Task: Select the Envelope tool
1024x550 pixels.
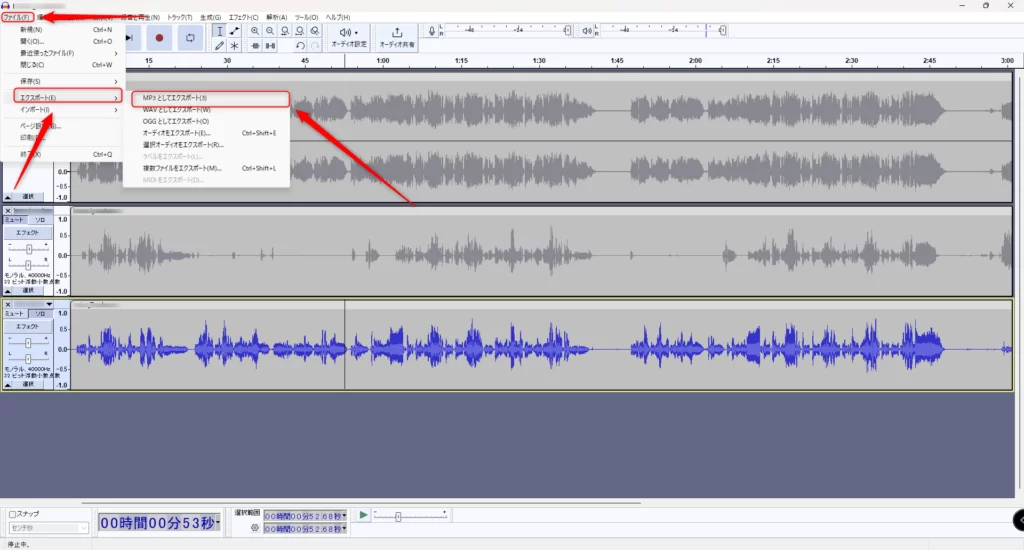Action: pyautogui.click(x=235, y=31)
